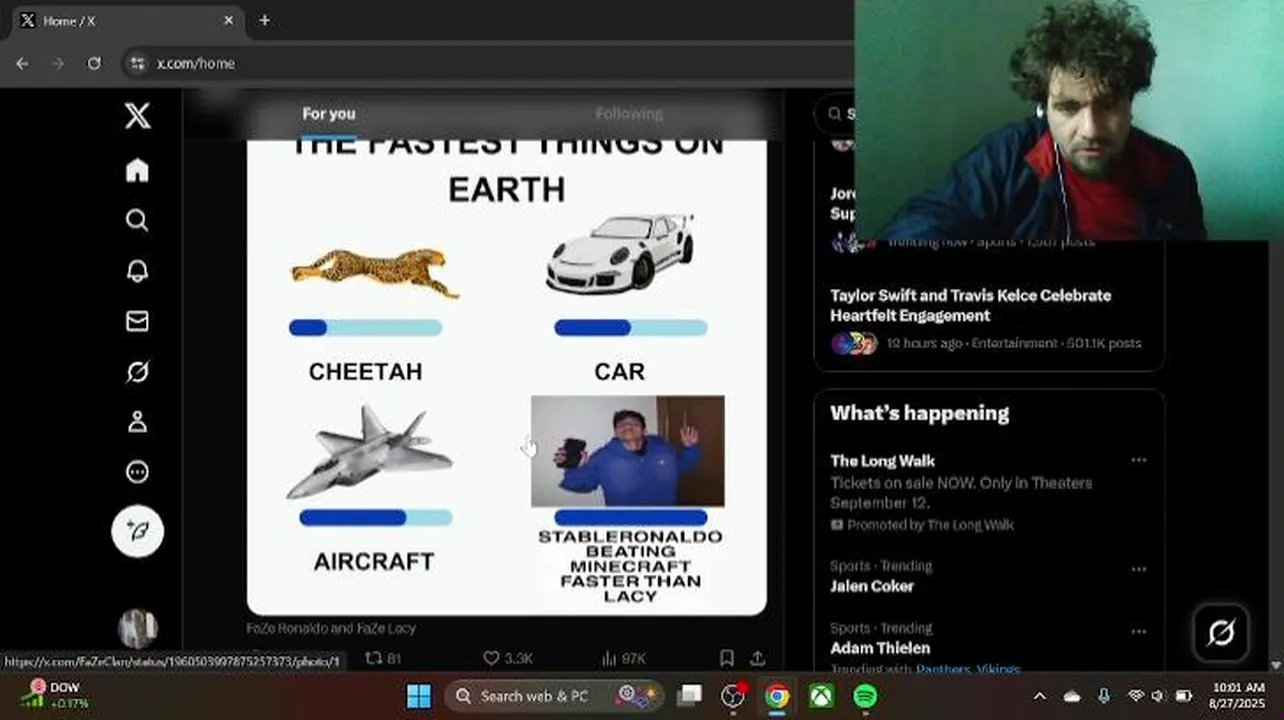Open More options circle icon in sidebar
Screen dimensions: 1284x720
click(x=137, y=472)
